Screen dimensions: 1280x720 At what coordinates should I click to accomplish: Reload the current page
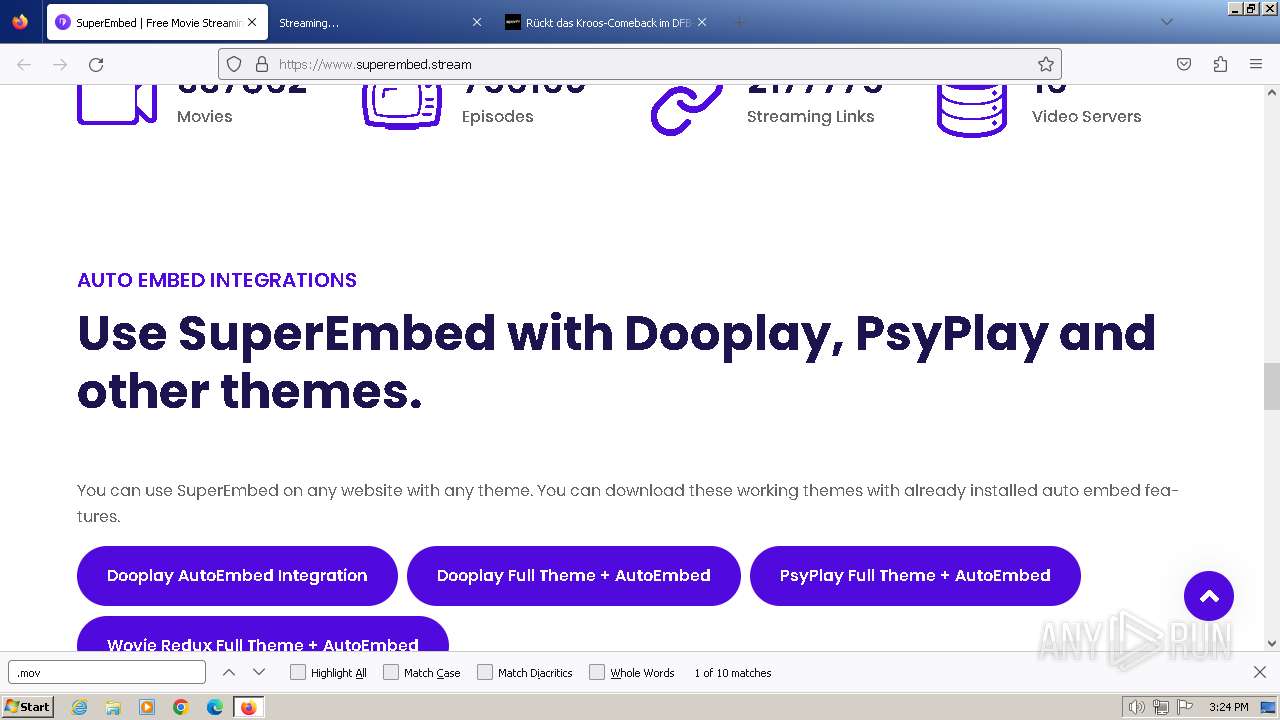(x=96, y=64)
